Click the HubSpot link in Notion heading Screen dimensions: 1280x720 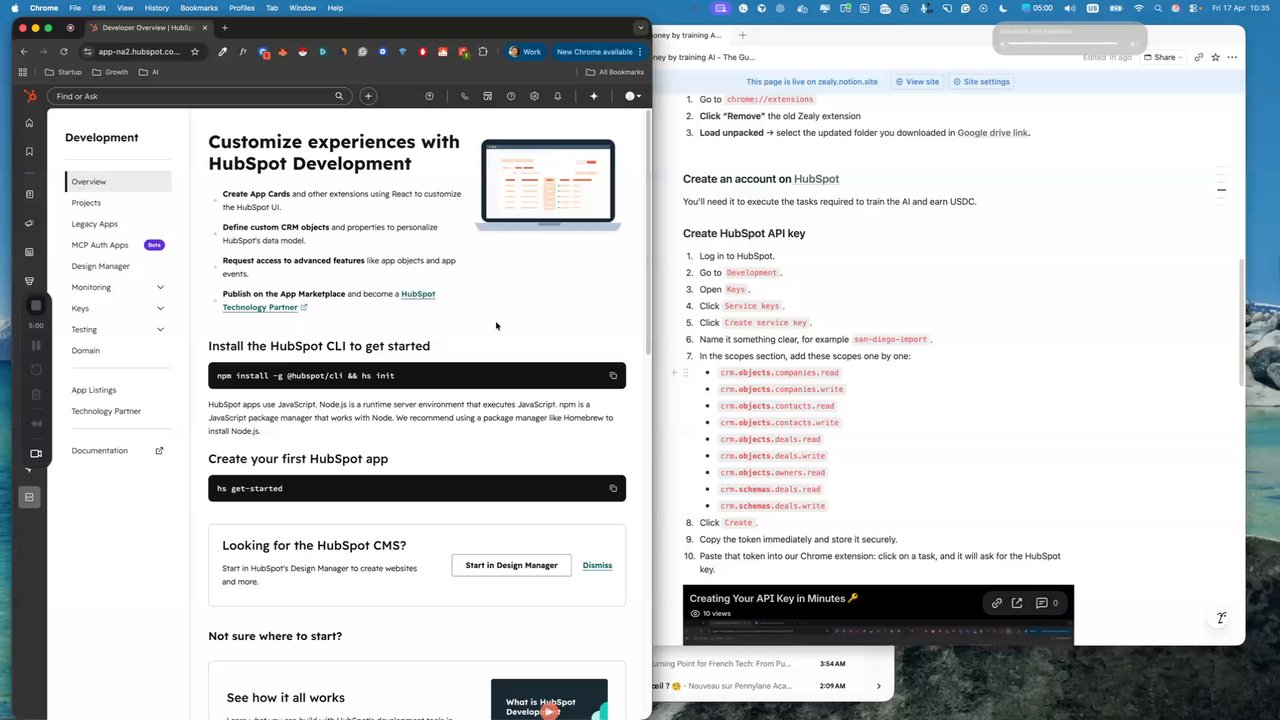click(x=816, y=179)
